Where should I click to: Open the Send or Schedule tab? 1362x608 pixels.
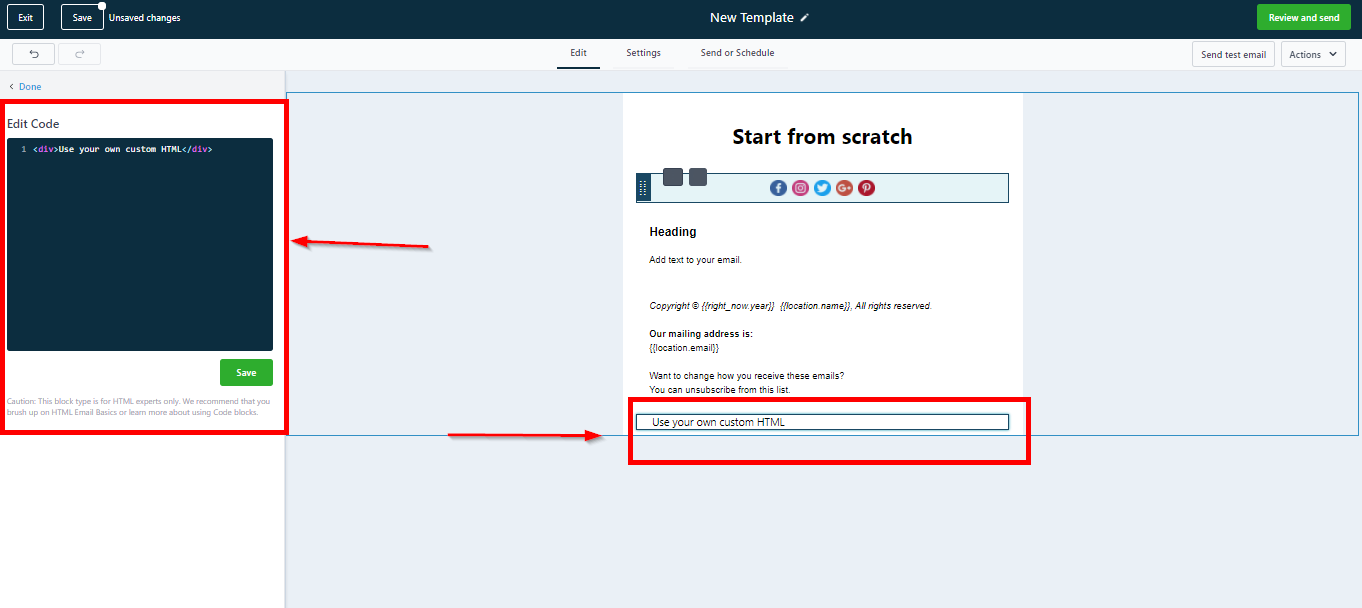(737, 53)
